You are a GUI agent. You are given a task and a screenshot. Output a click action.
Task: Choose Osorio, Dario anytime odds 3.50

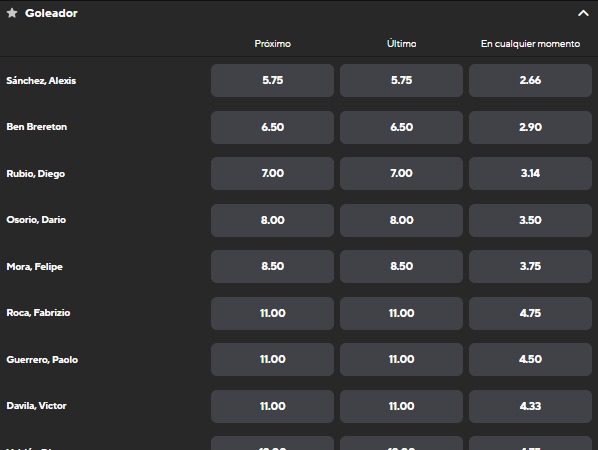[530, 220]
